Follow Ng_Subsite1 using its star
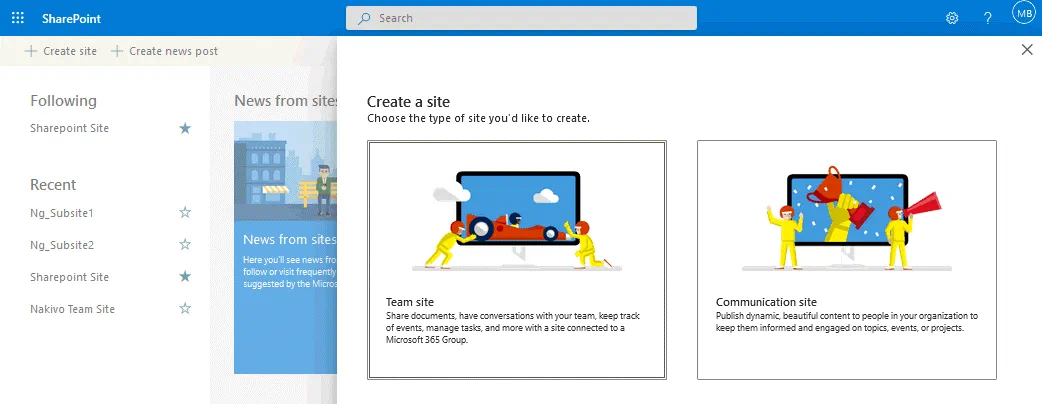Viewport: 1042px width, 404px height. point(184,213)
